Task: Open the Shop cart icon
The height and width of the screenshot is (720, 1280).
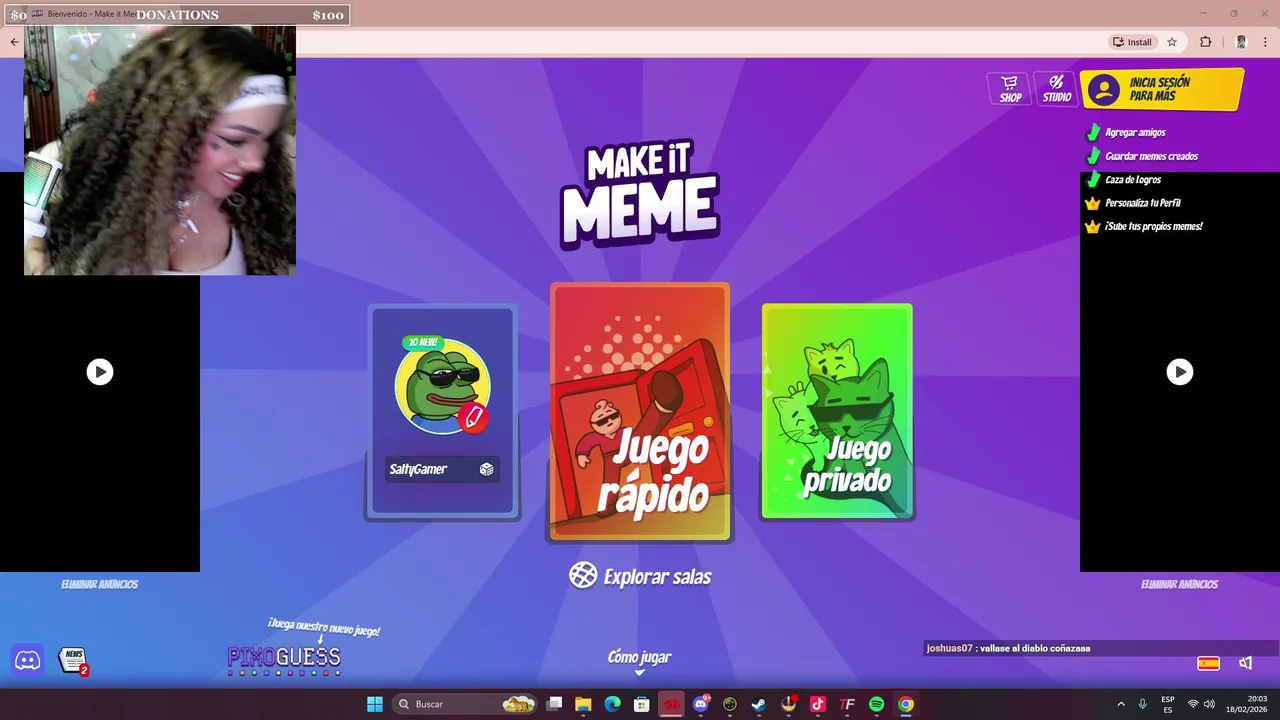Action: coord(1010,88)
